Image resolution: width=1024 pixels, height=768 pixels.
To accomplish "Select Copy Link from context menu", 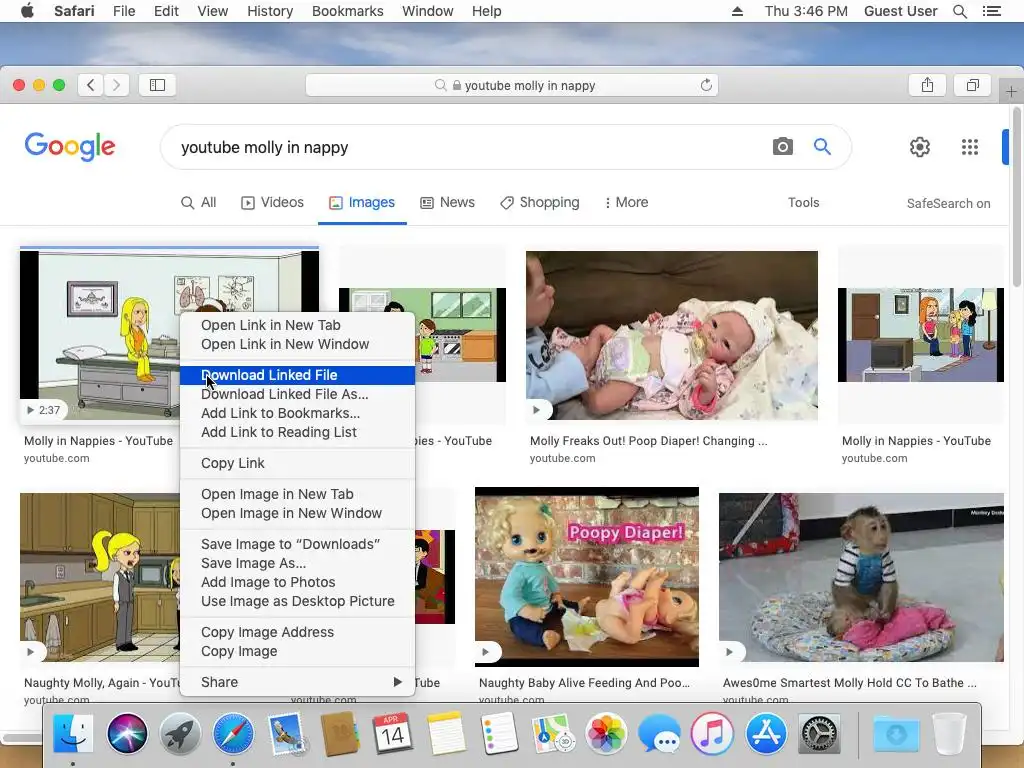I will 297,463.
